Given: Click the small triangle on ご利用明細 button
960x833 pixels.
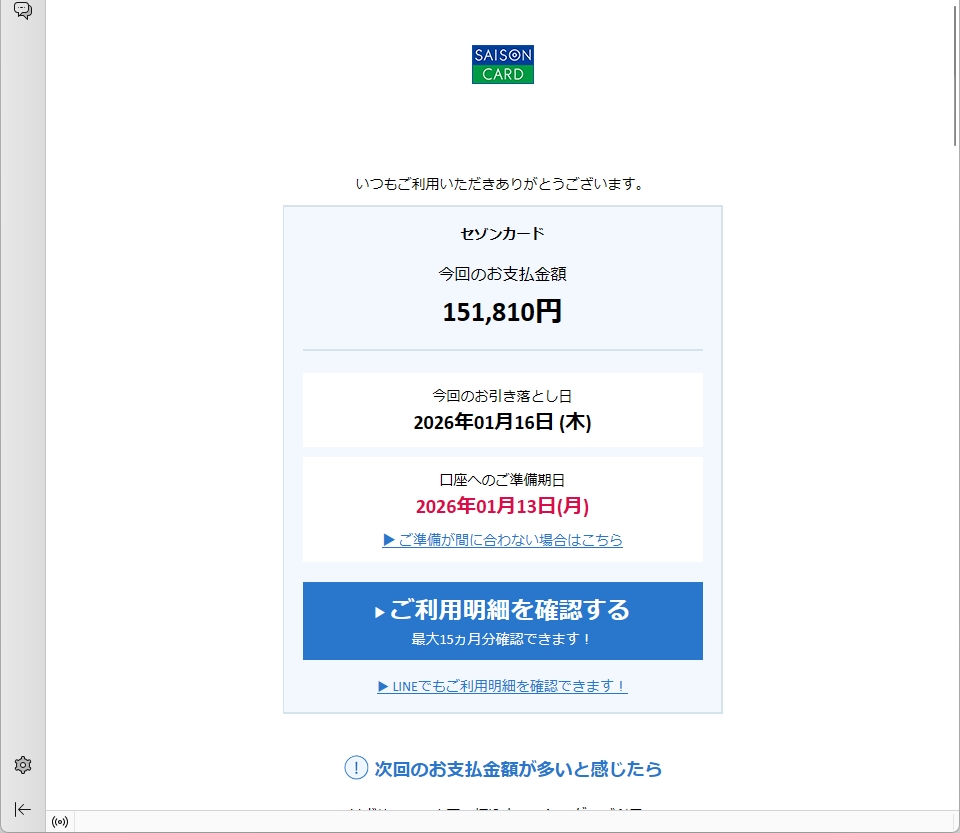Looking at the screenshot, I should (380, 612).
